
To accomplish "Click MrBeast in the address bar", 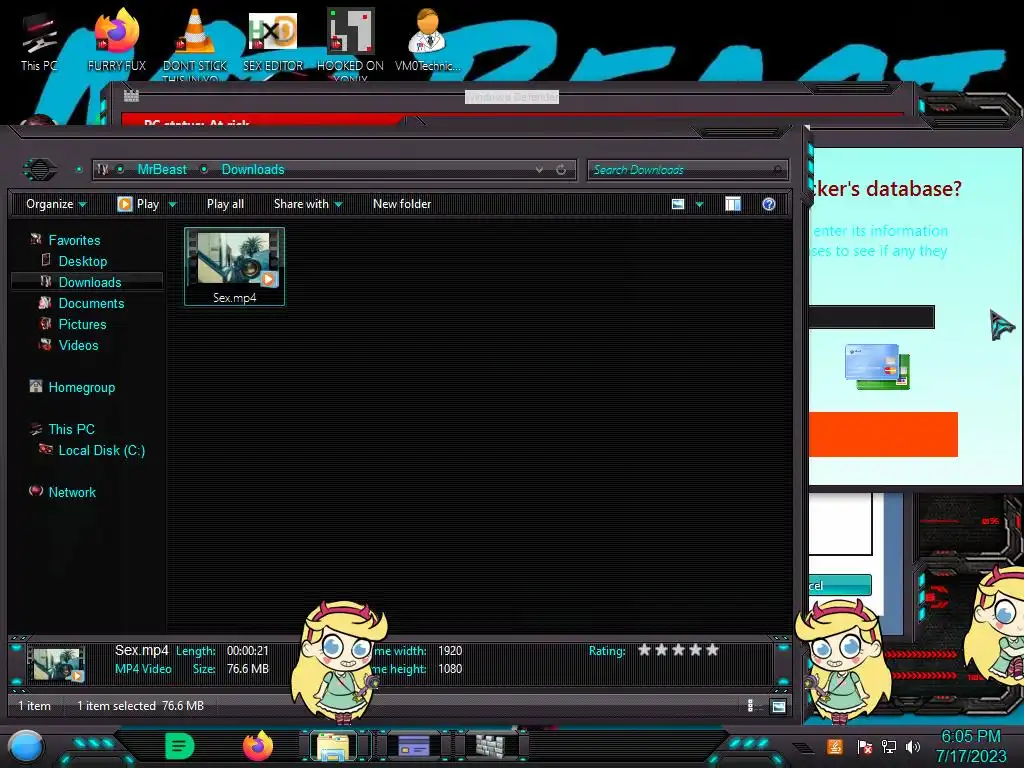I will pos(162,169).
